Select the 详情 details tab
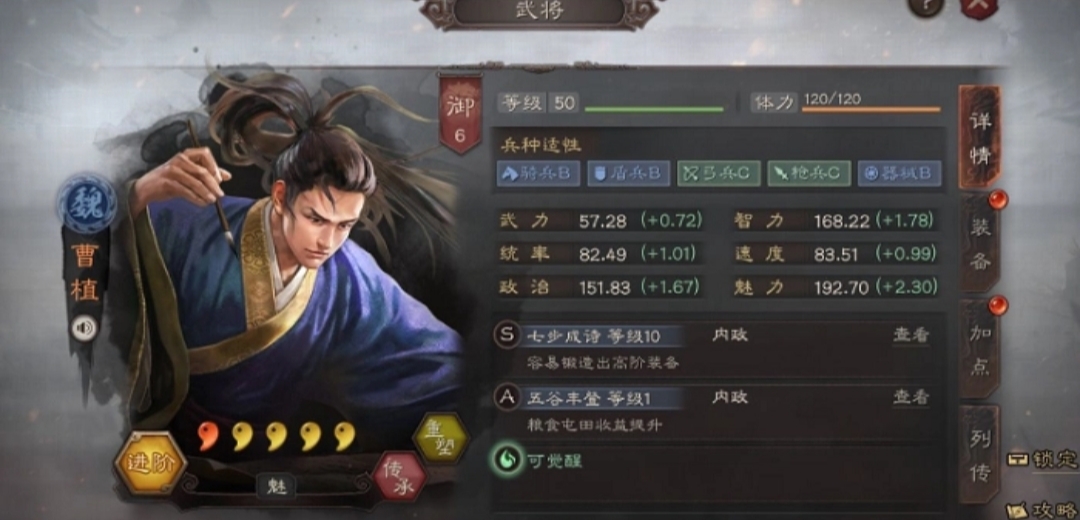Viewport: 1080px width, 520px height. pos(979,137)
